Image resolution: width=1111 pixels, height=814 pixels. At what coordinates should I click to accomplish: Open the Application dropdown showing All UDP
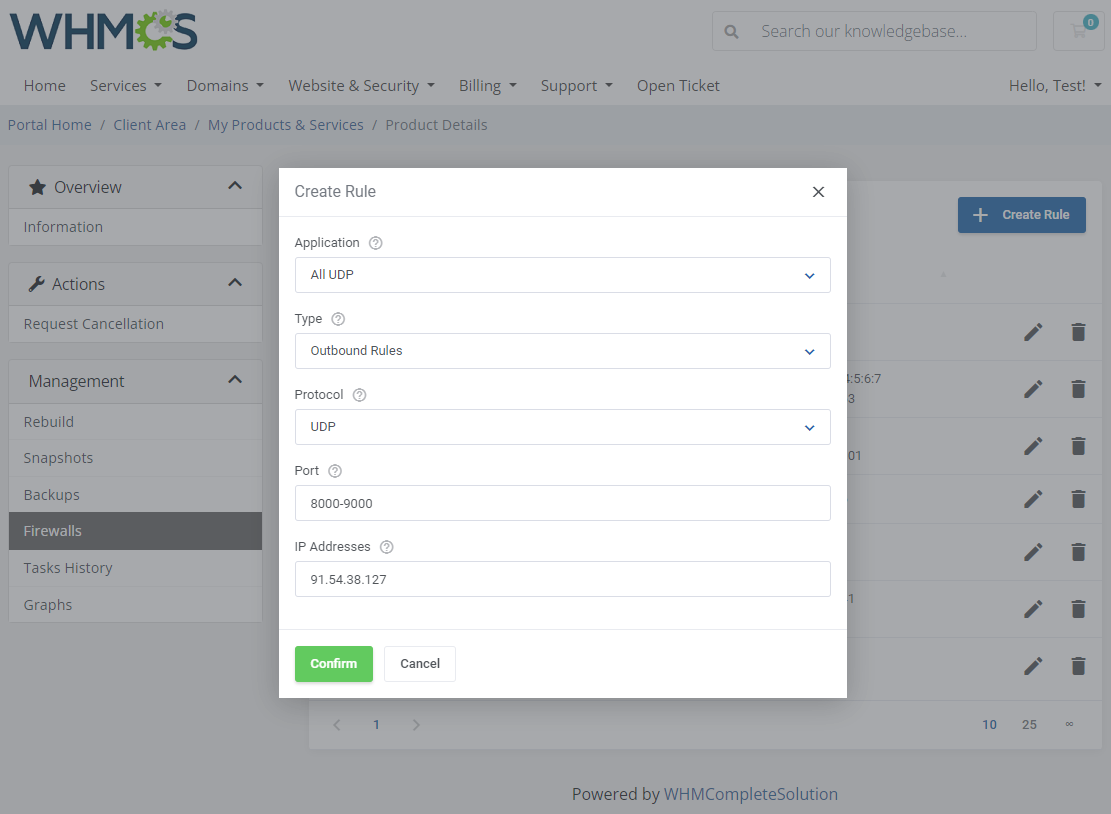[x=562, y=274]
